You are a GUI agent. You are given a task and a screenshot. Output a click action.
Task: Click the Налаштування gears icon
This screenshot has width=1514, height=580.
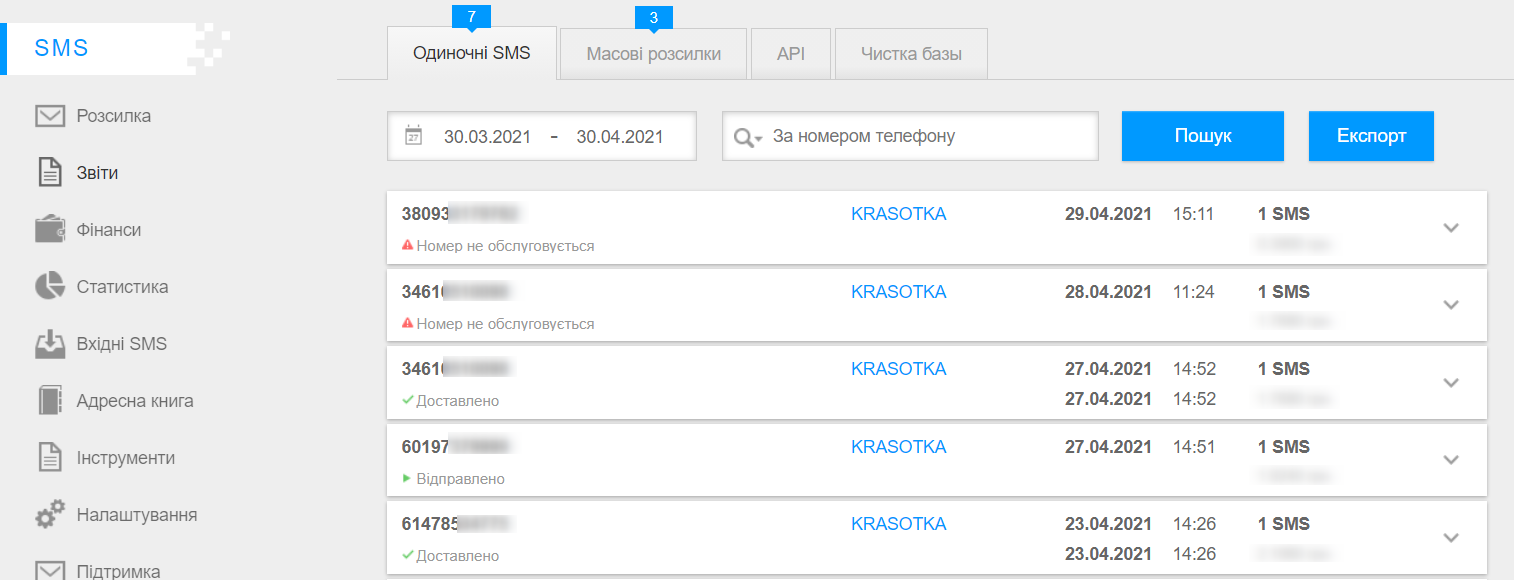coord(50,515)
